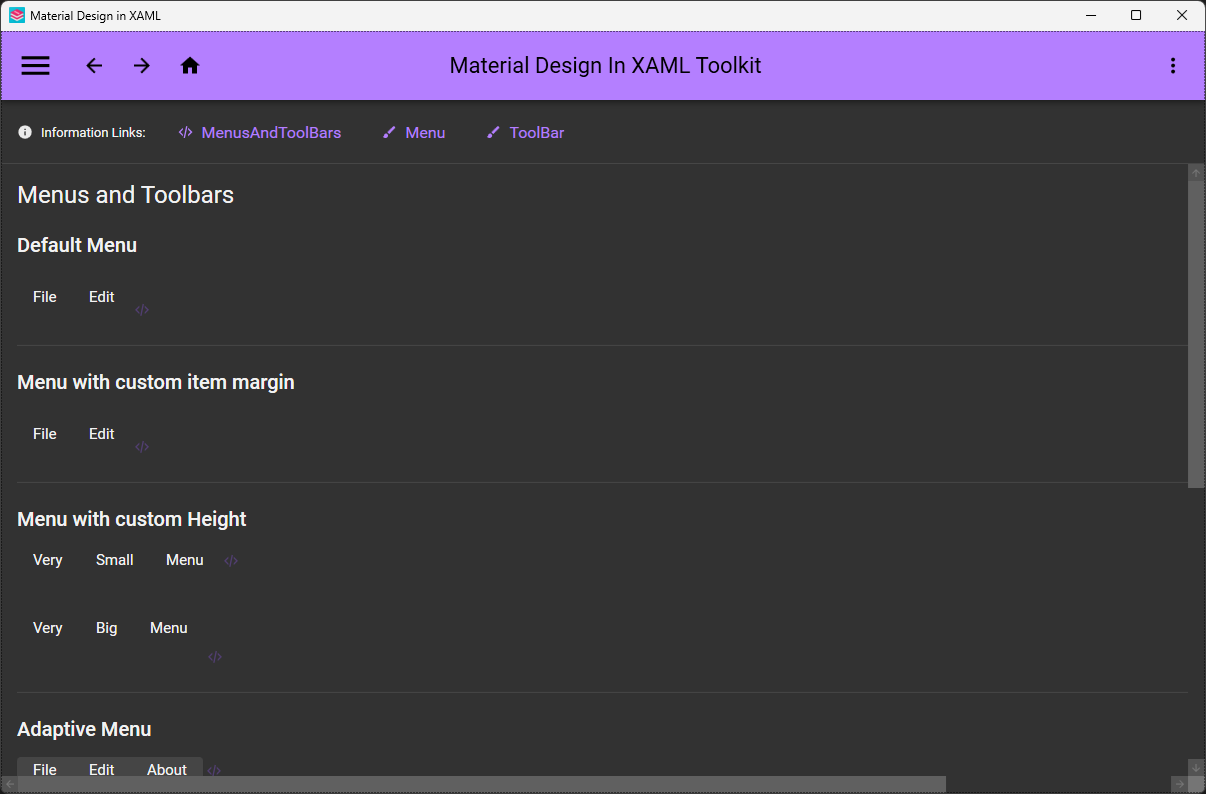Select the About item in Adaptive Menu

pos(166,769)
